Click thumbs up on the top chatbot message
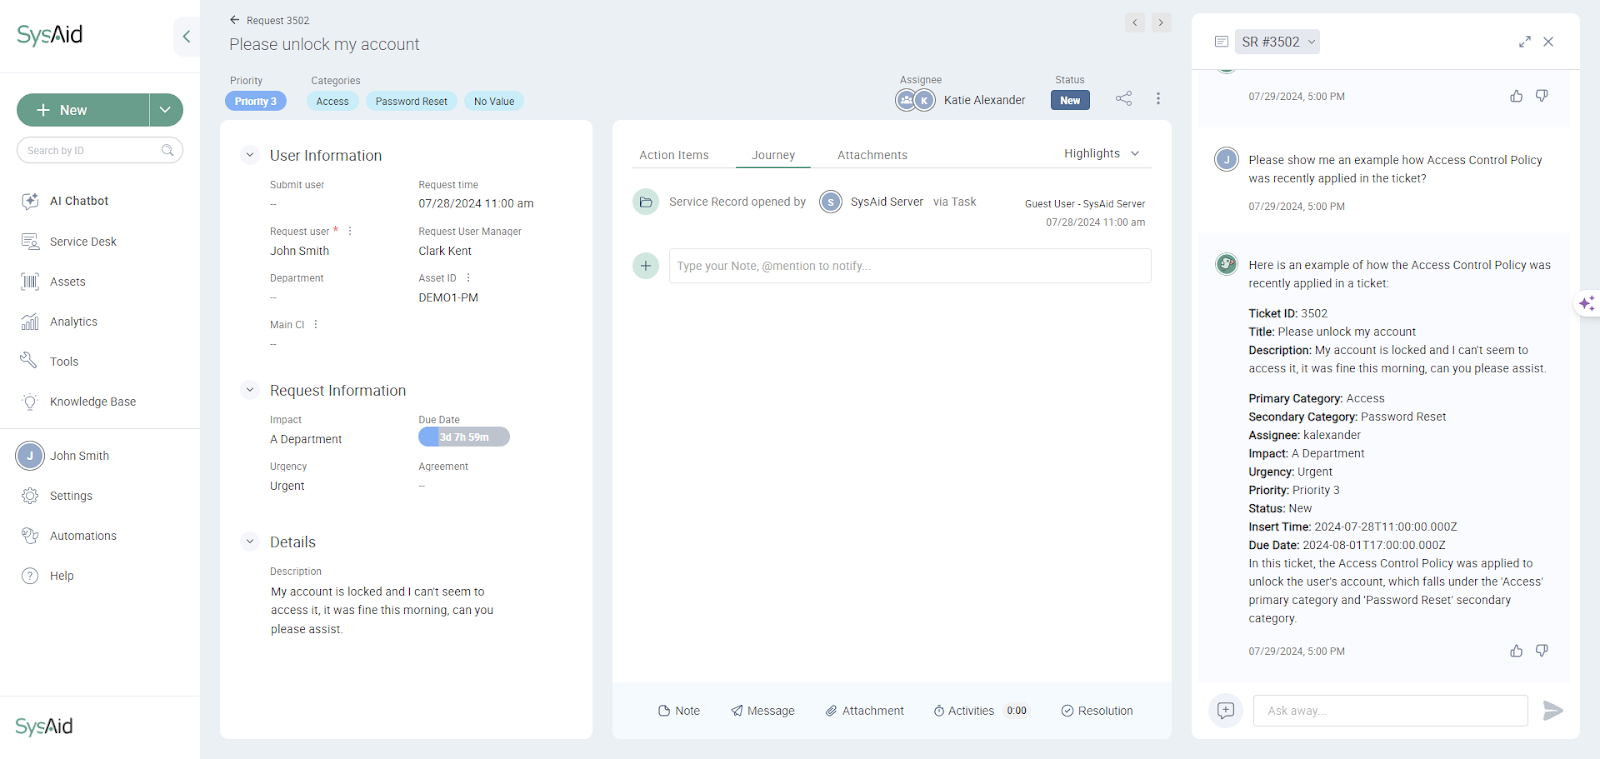 coord(1516,96)
